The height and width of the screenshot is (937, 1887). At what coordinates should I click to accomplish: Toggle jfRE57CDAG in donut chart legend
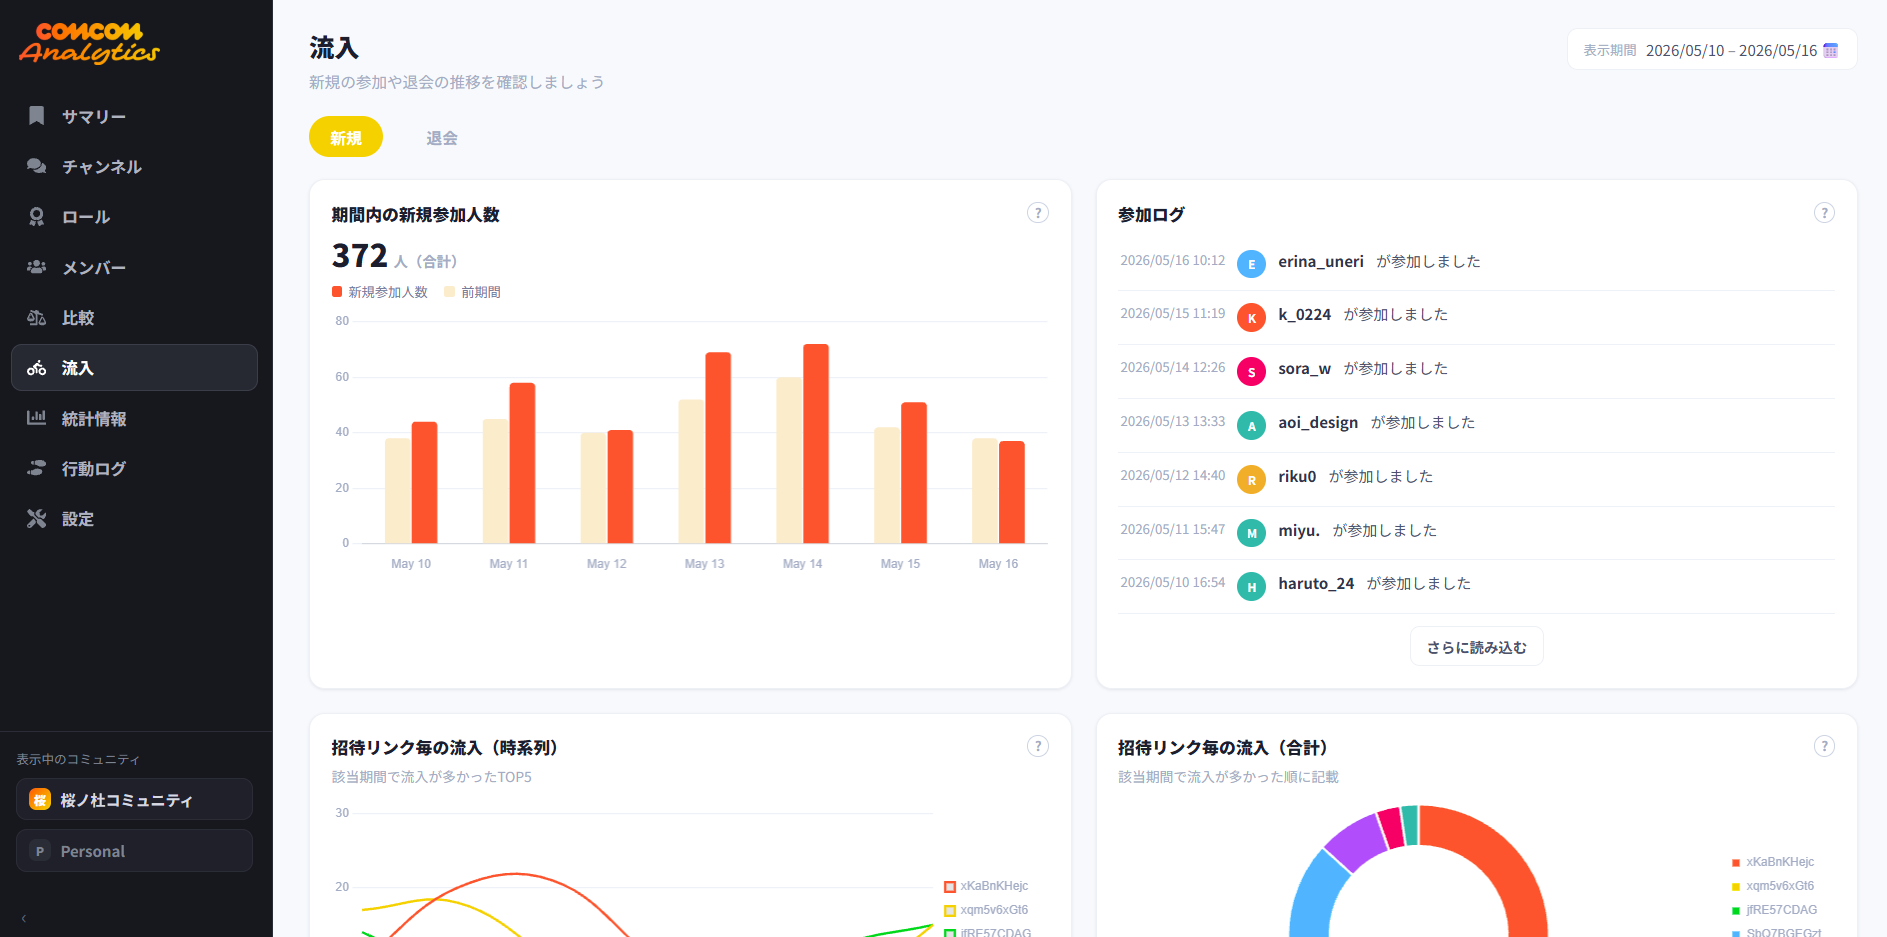click(1774, 910)
